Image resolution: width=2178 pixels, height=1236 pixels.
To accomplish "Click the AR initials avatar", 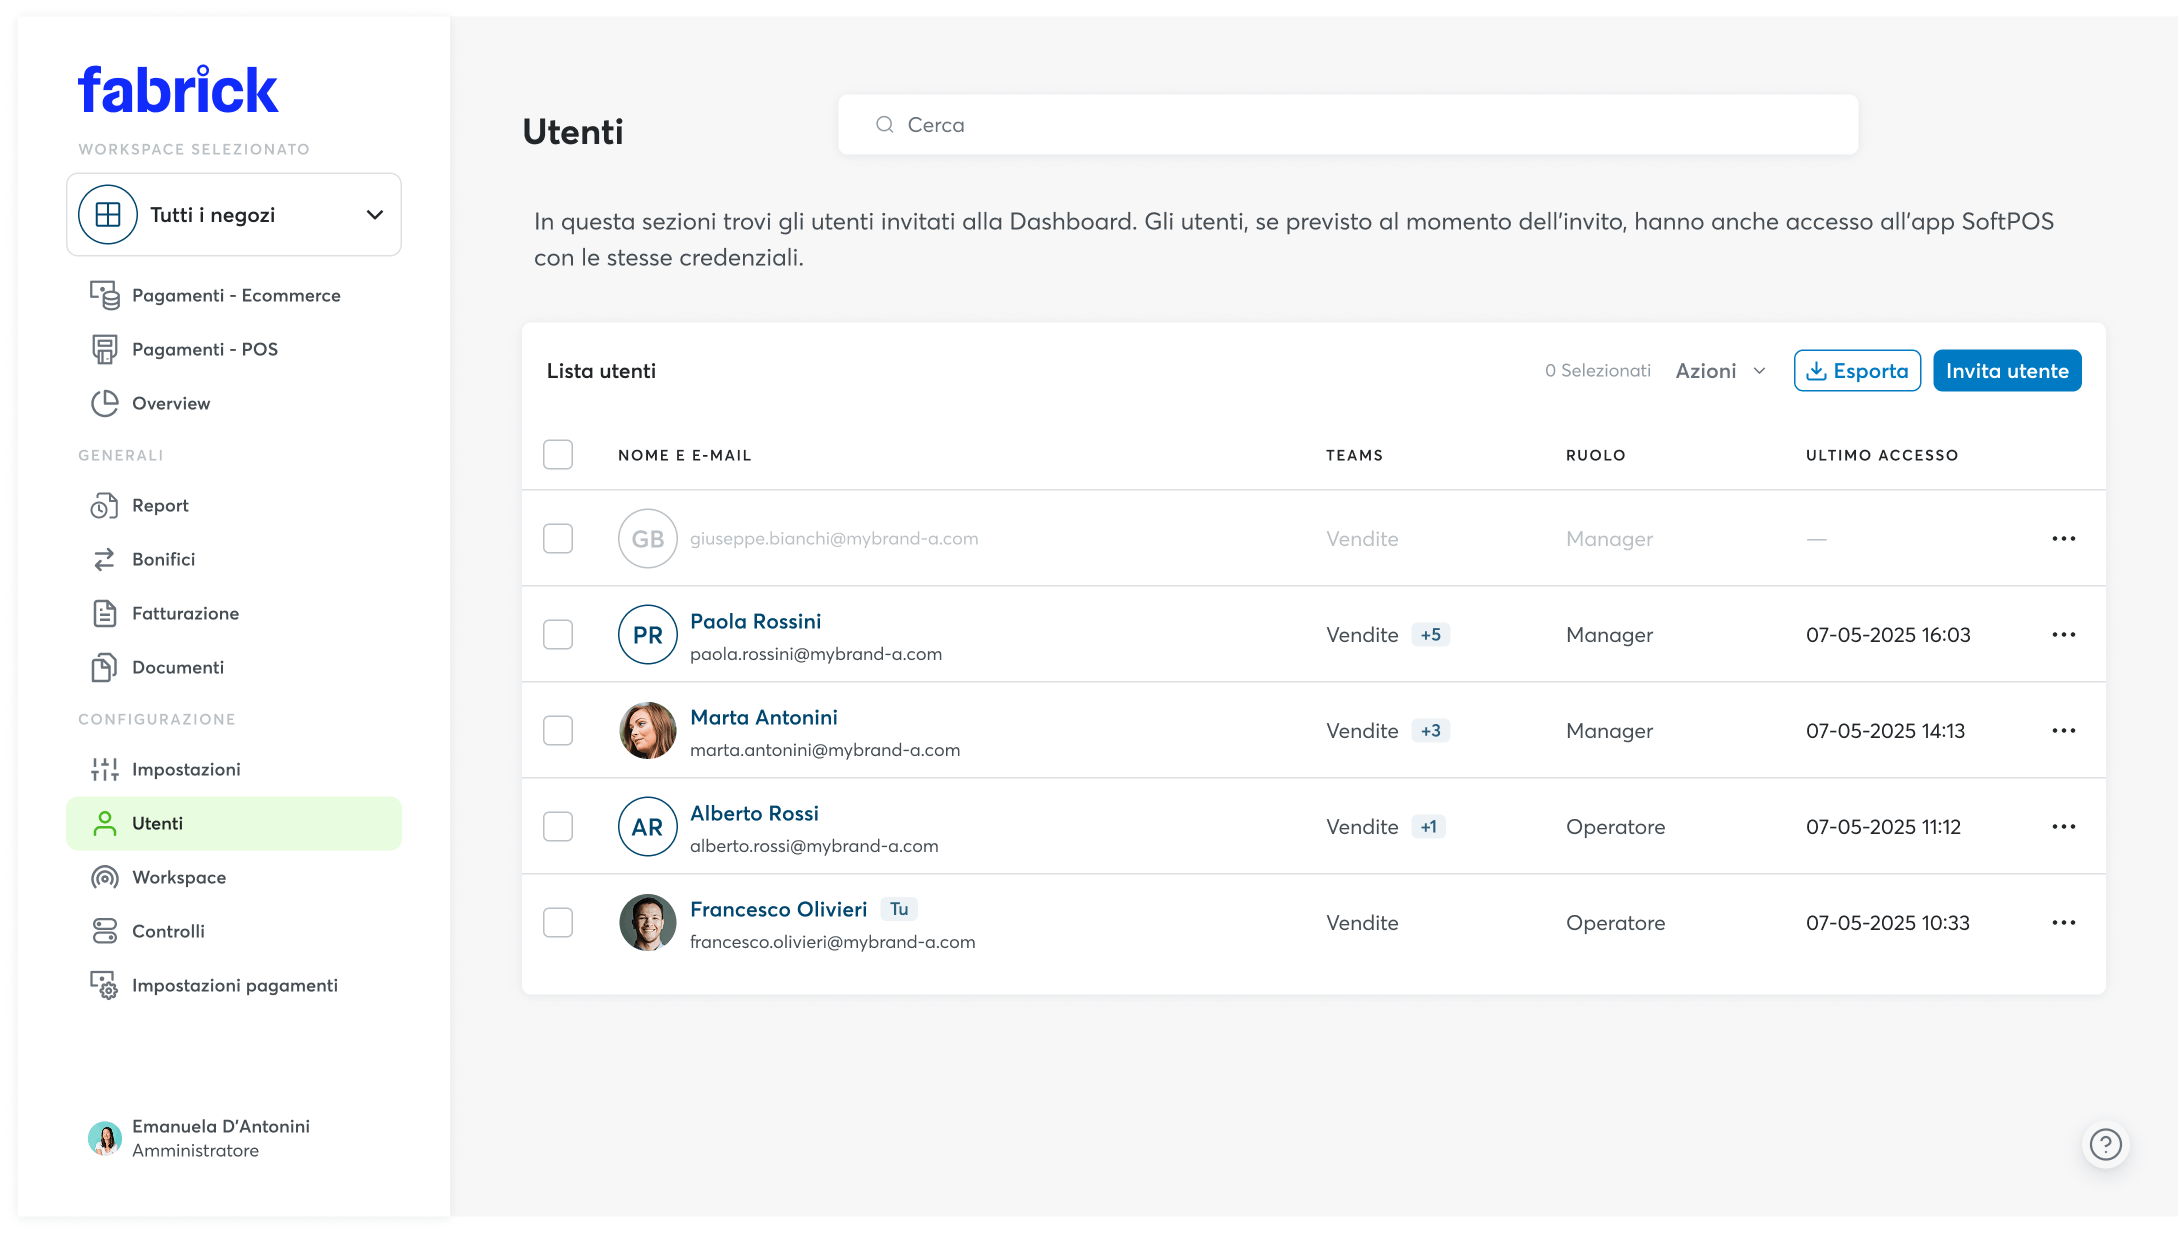I will (x=648, y=827).
